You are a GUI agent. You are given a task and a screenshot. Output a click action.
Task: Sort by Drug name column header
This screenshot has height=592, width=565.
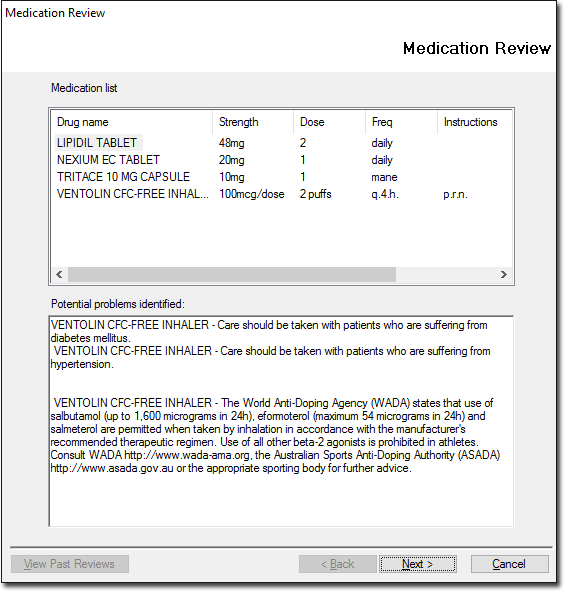point(132,122)
